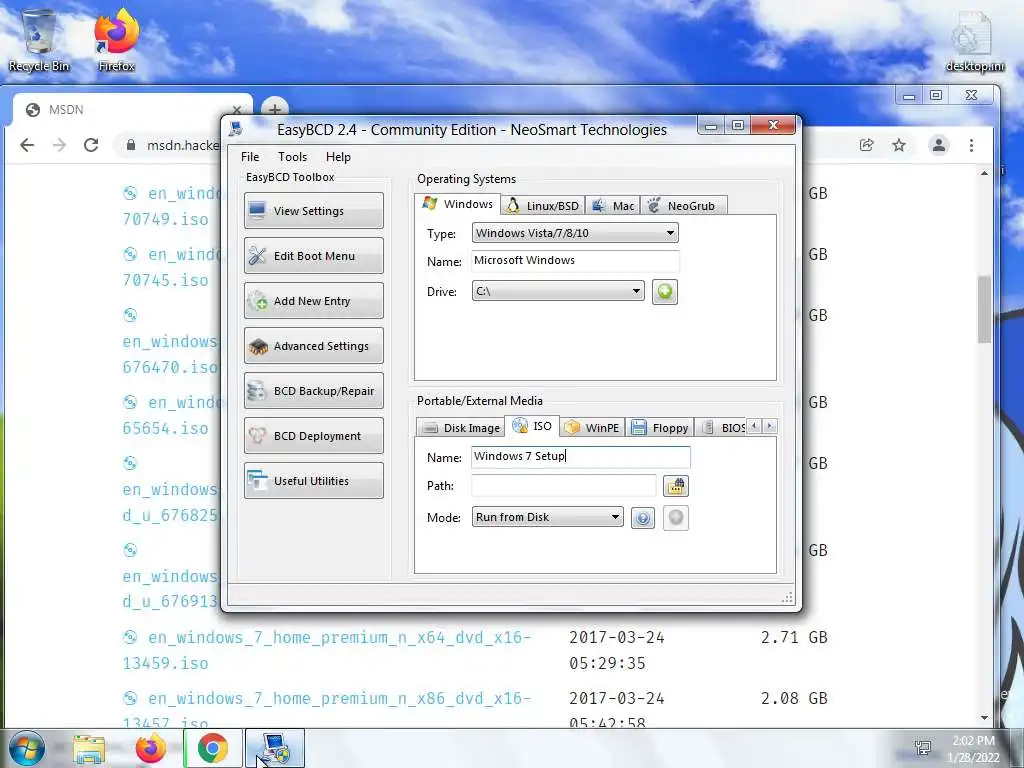Click Chrome back arrow
Screen dimensions: 1024x768
[27, 145]
